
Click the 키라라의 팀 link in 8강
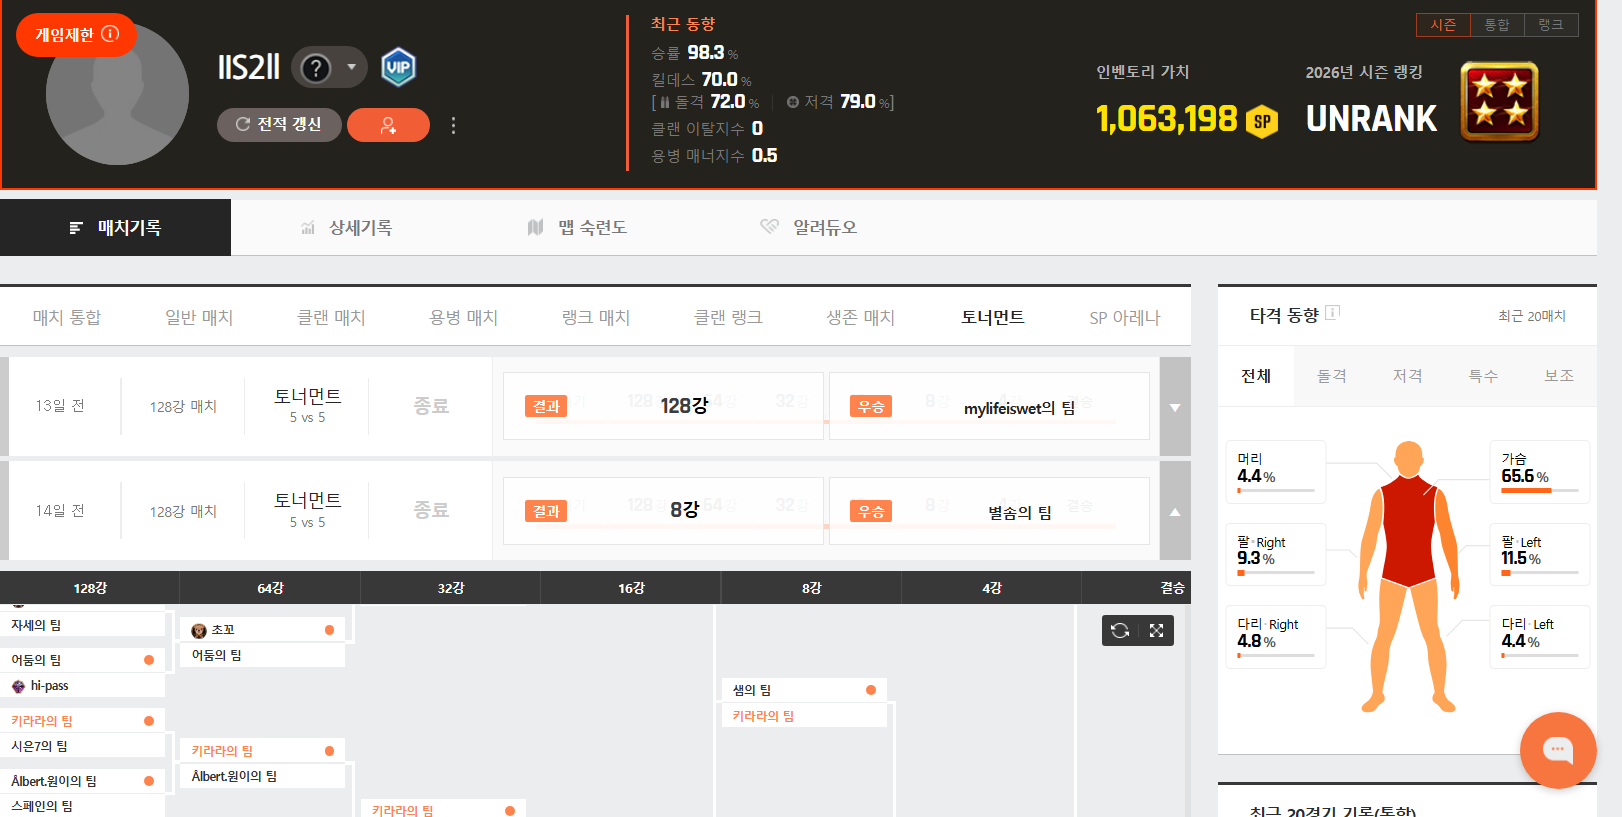[x=763, y=716]
